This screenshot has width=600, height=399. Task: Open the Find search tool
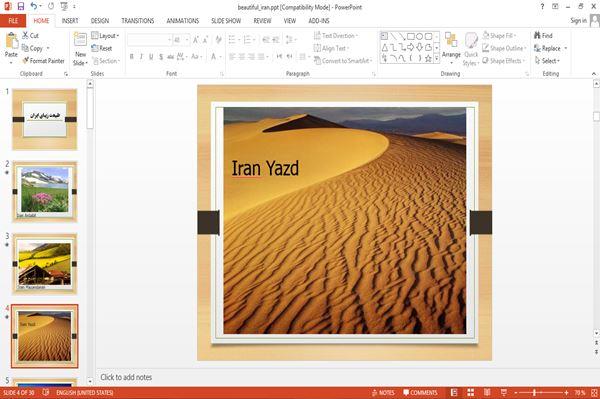(543, 36)
